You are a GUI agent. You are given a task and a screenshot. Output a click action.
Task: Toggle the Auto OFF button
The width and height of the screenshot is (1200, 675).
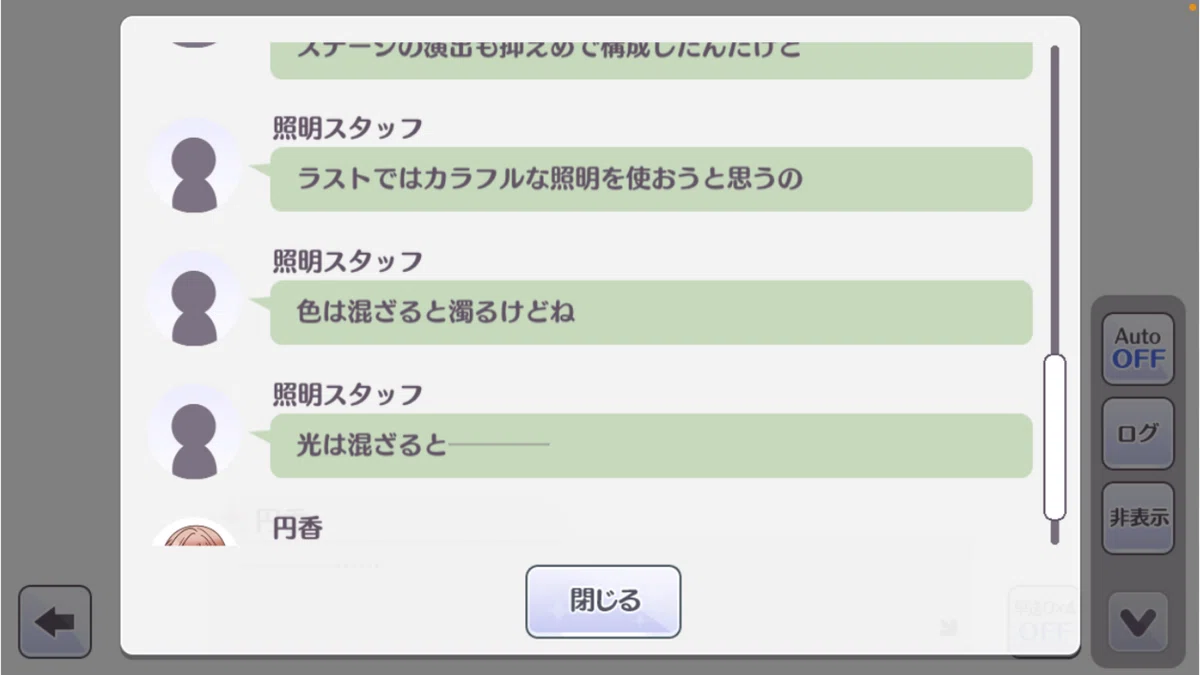click(x=1138, y=349)
